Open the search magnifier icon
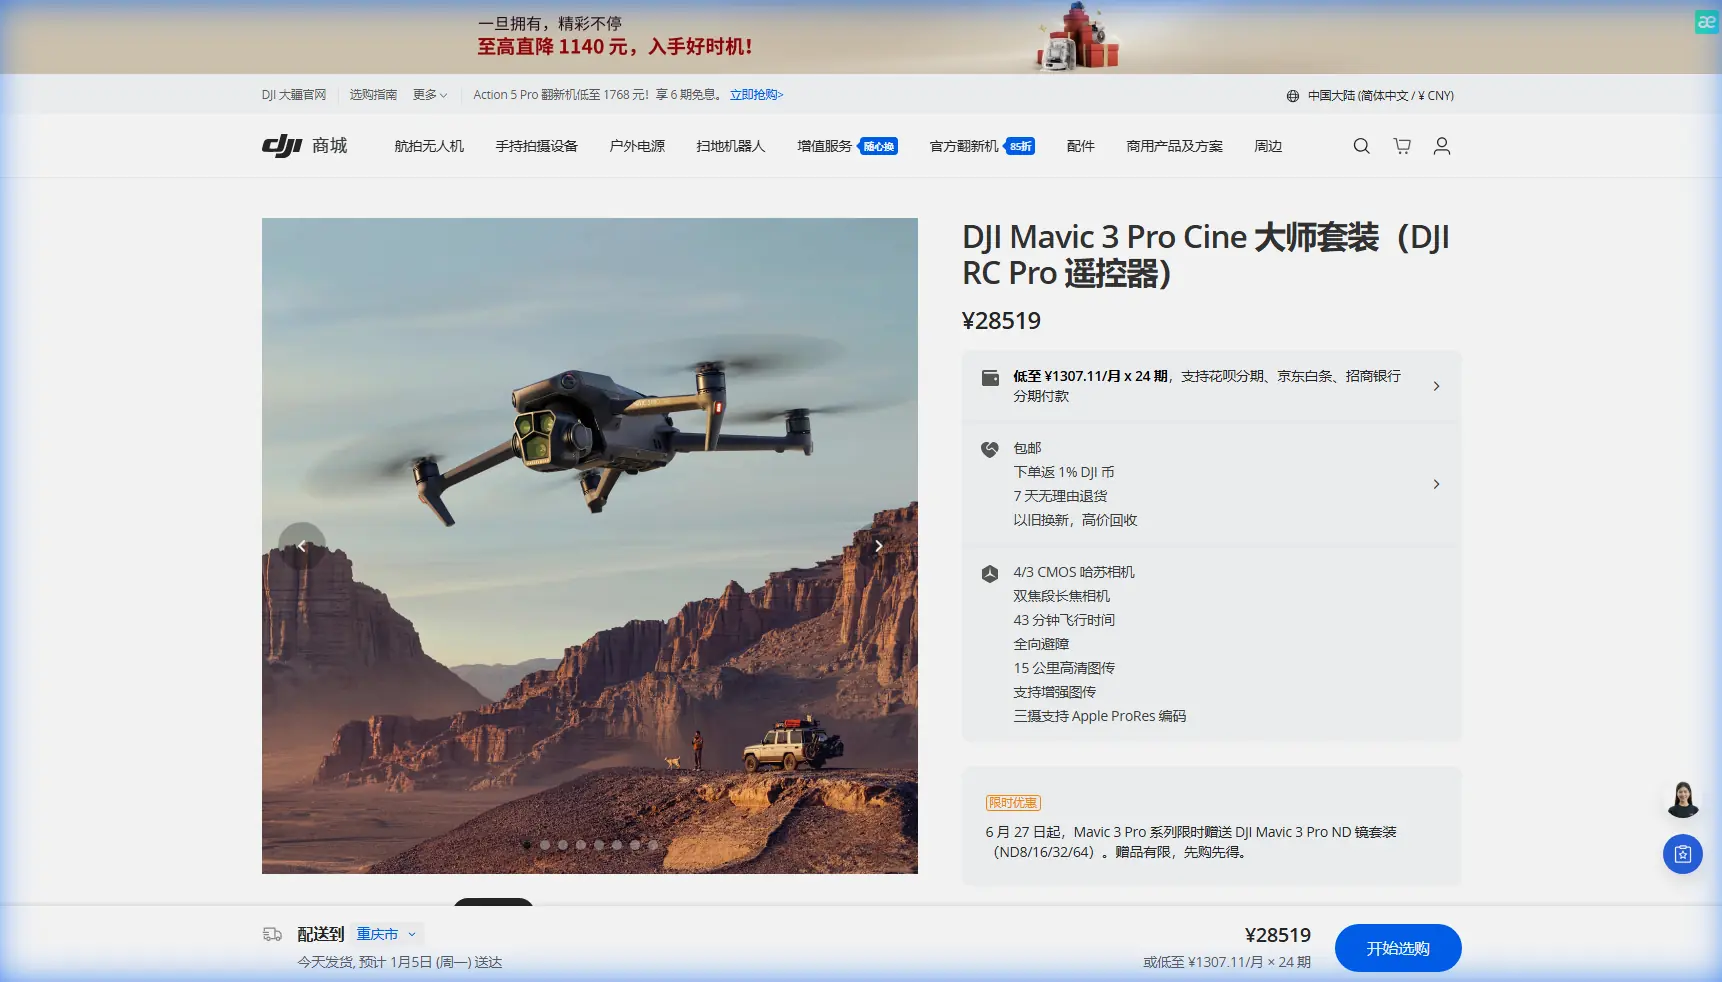Viewport: 1722px width, 982px height. [1361, 146]
